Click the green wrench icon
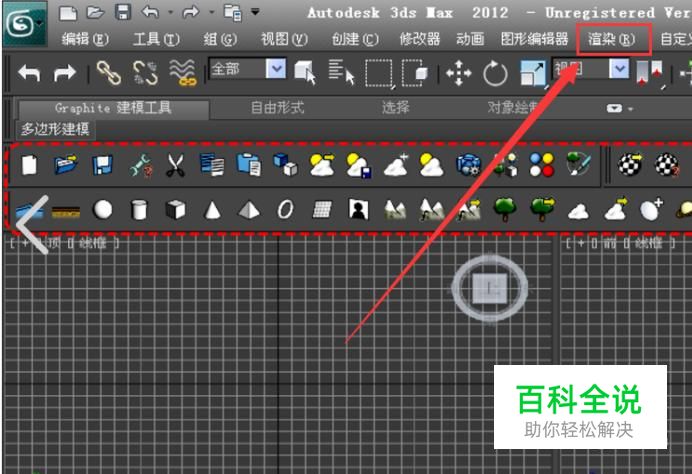The width and height of the screenshot is (692, 474). click(141, 166)
